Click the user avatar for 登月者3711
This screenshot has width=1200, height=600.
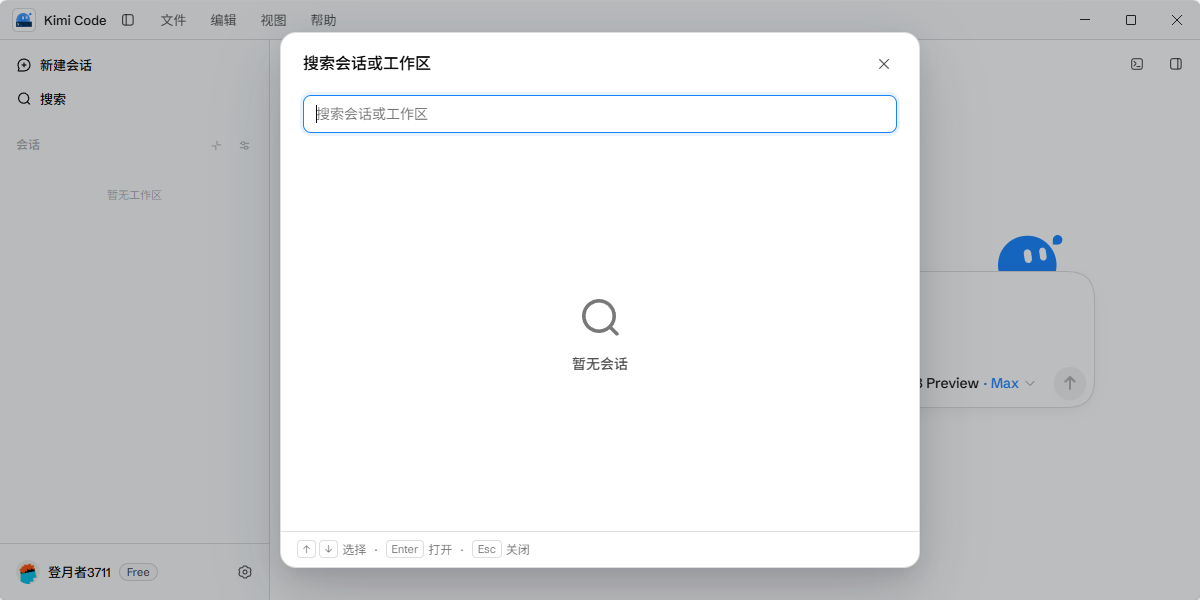(x=28, y=572)
